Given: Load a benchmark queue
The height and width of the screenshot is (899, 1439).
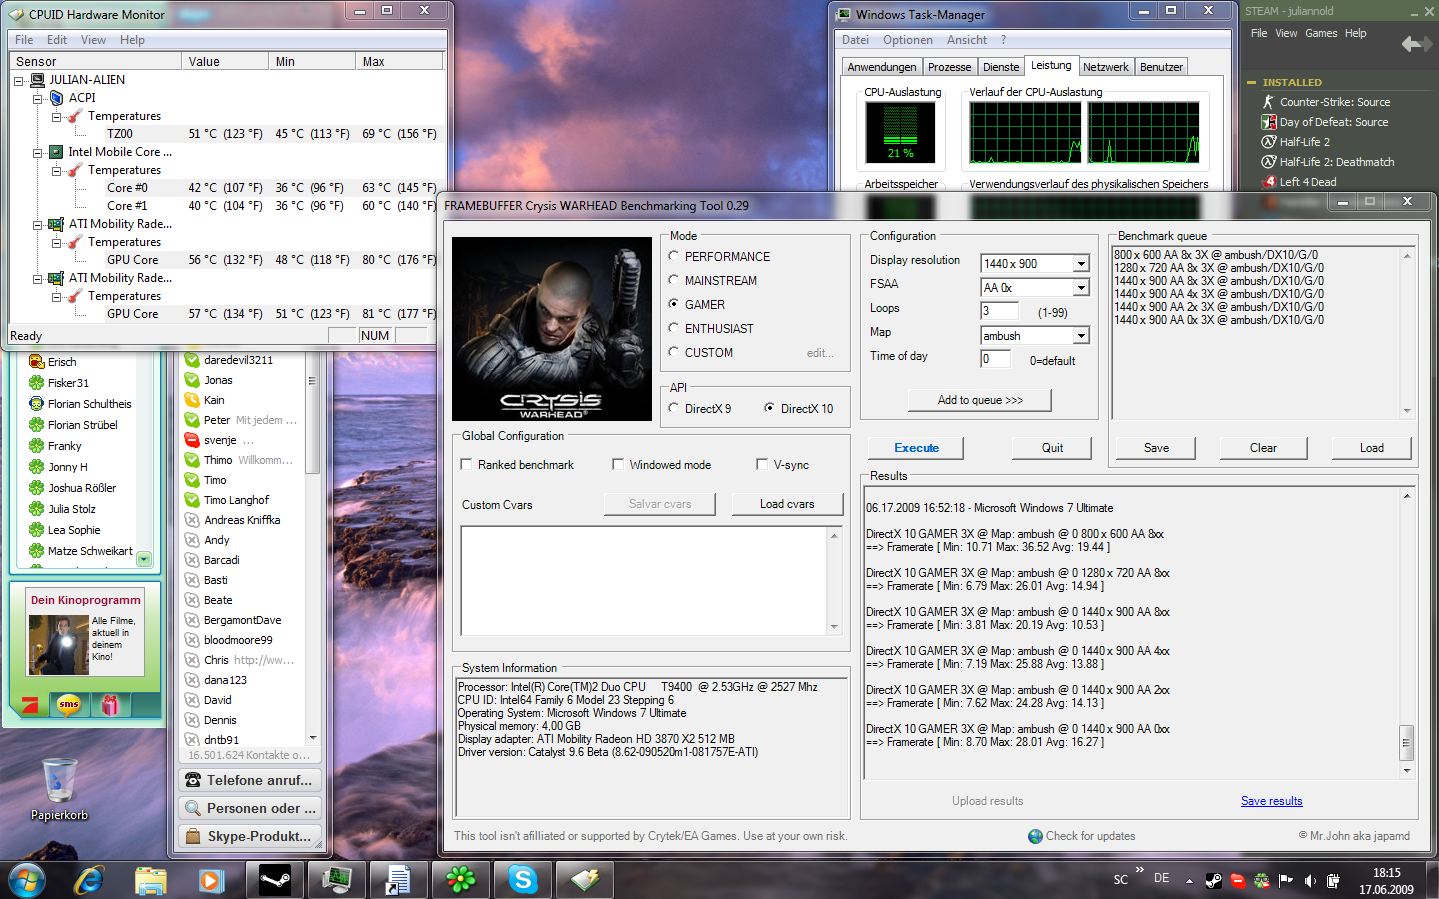Looking at the screenshot, I should point(1371,448).
